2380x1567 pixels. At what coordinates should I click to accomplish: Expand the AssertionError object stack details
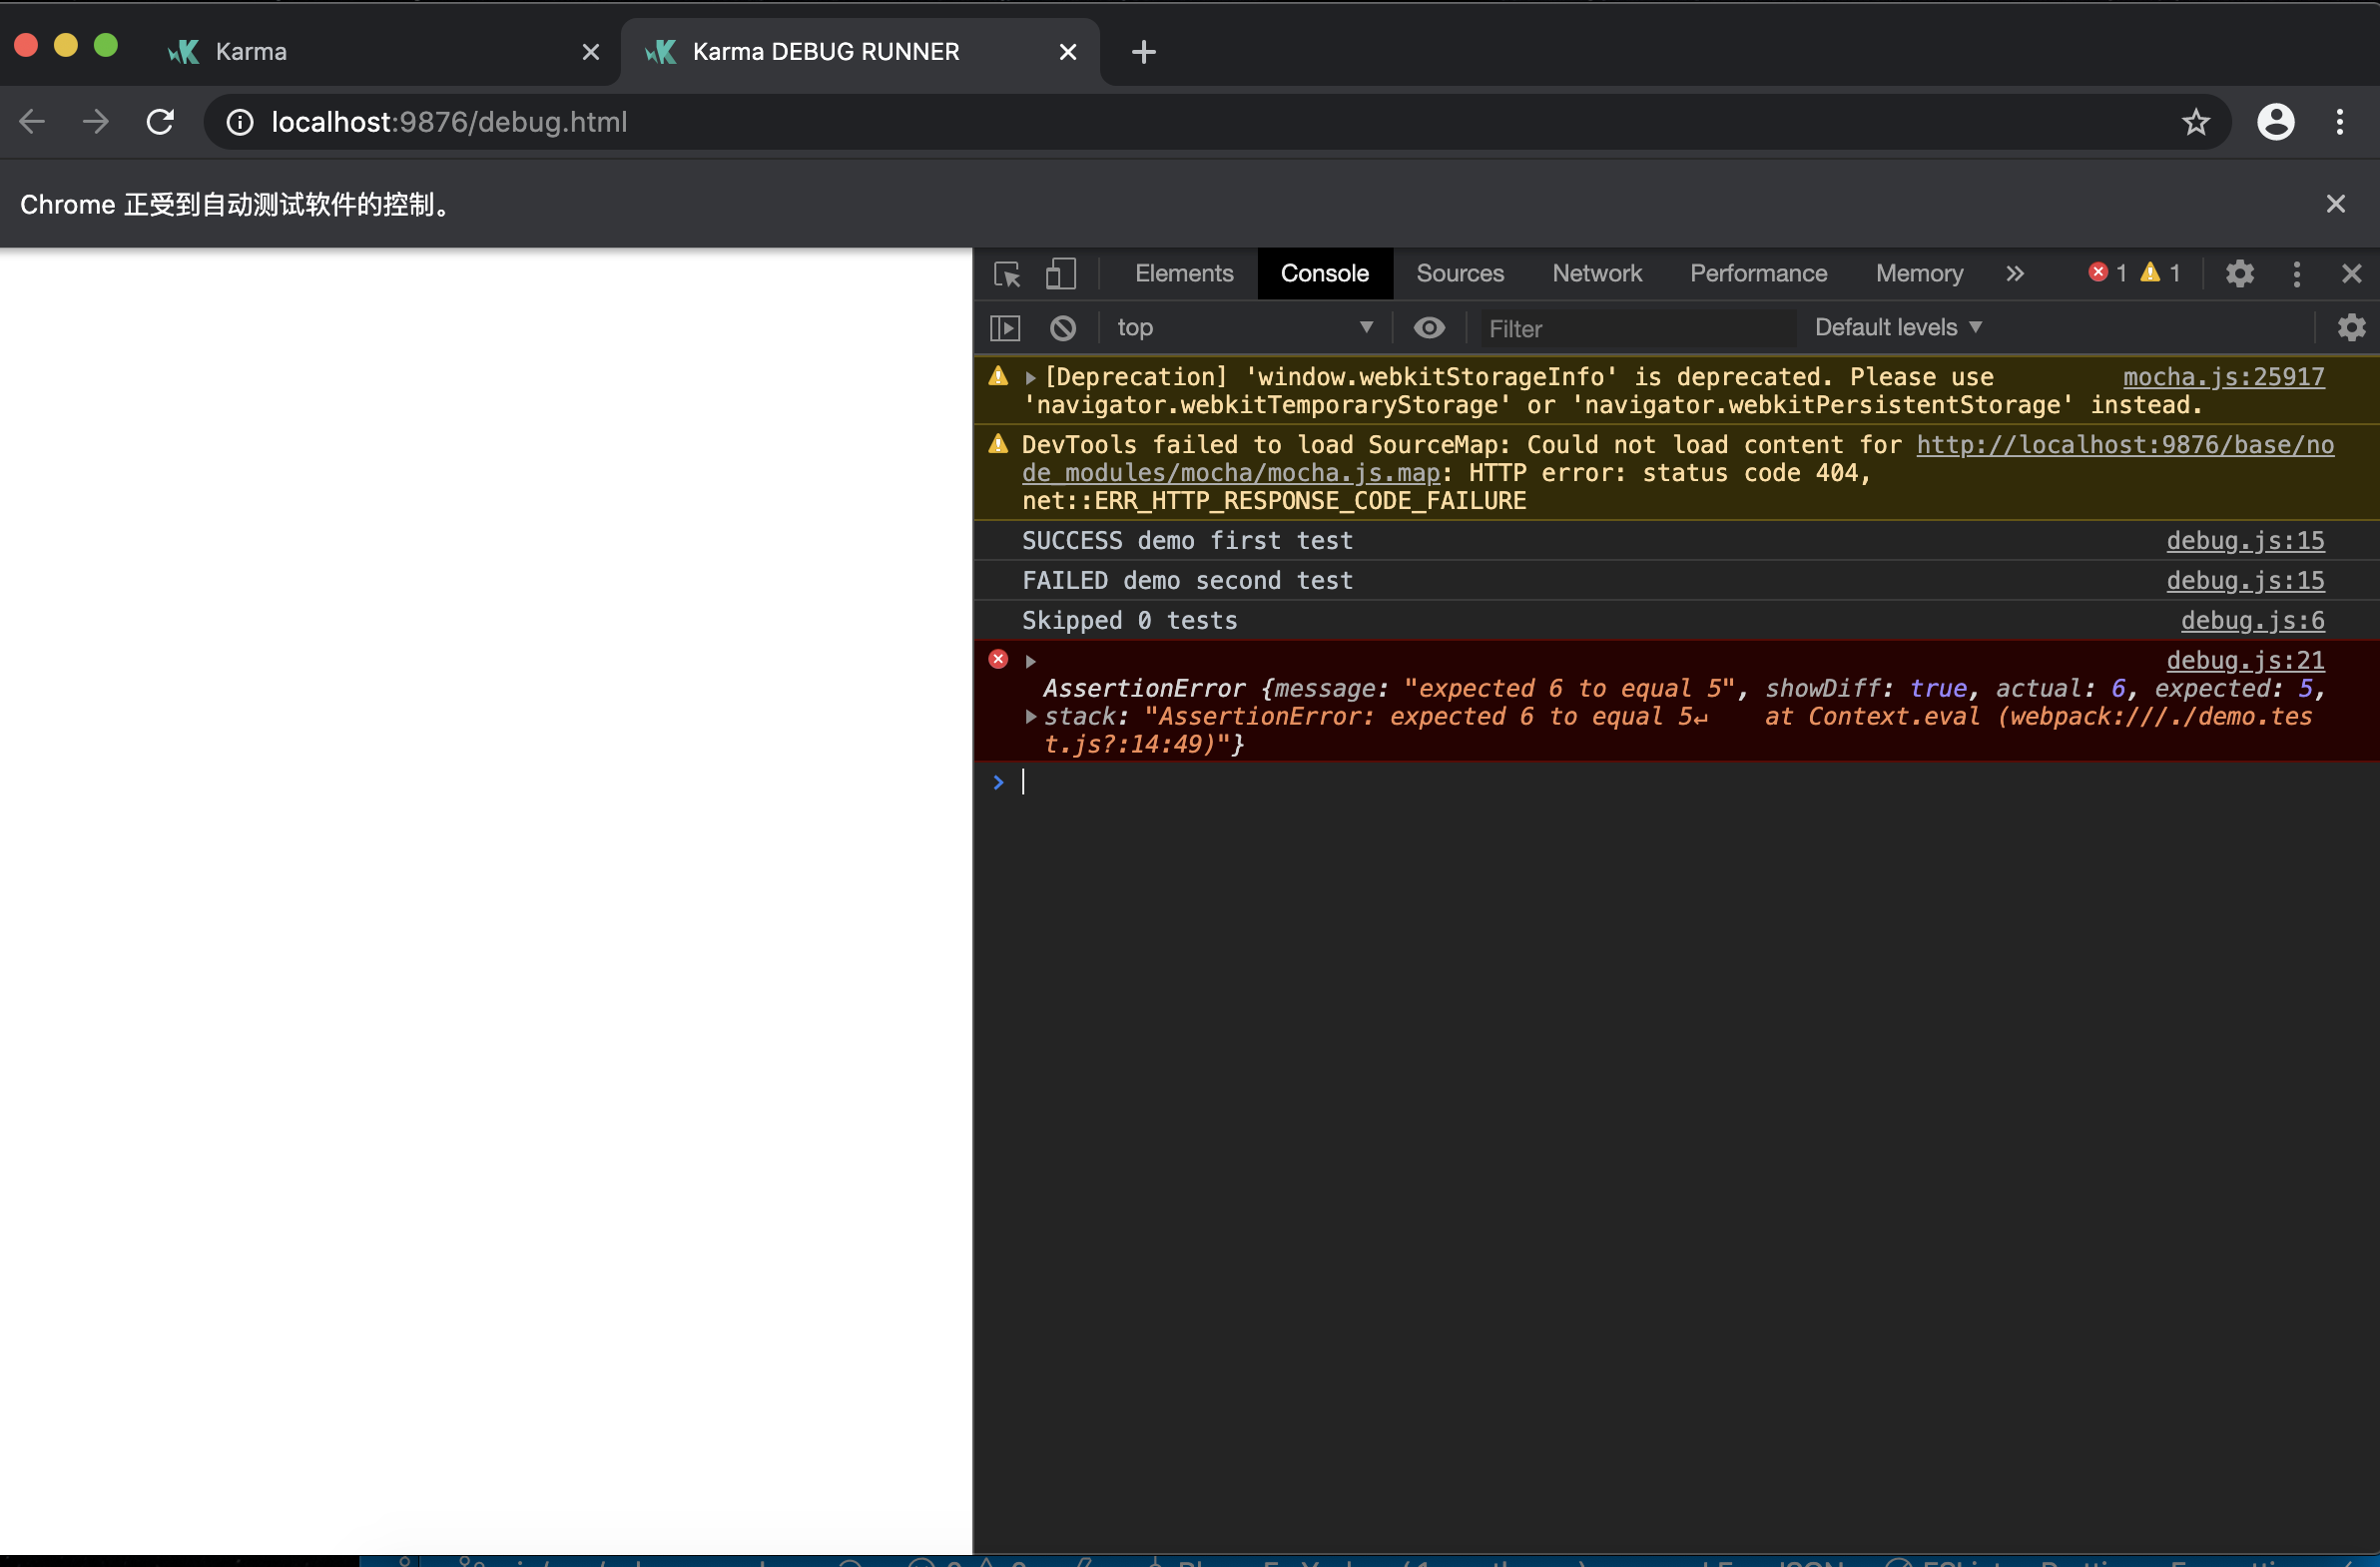1030,717
